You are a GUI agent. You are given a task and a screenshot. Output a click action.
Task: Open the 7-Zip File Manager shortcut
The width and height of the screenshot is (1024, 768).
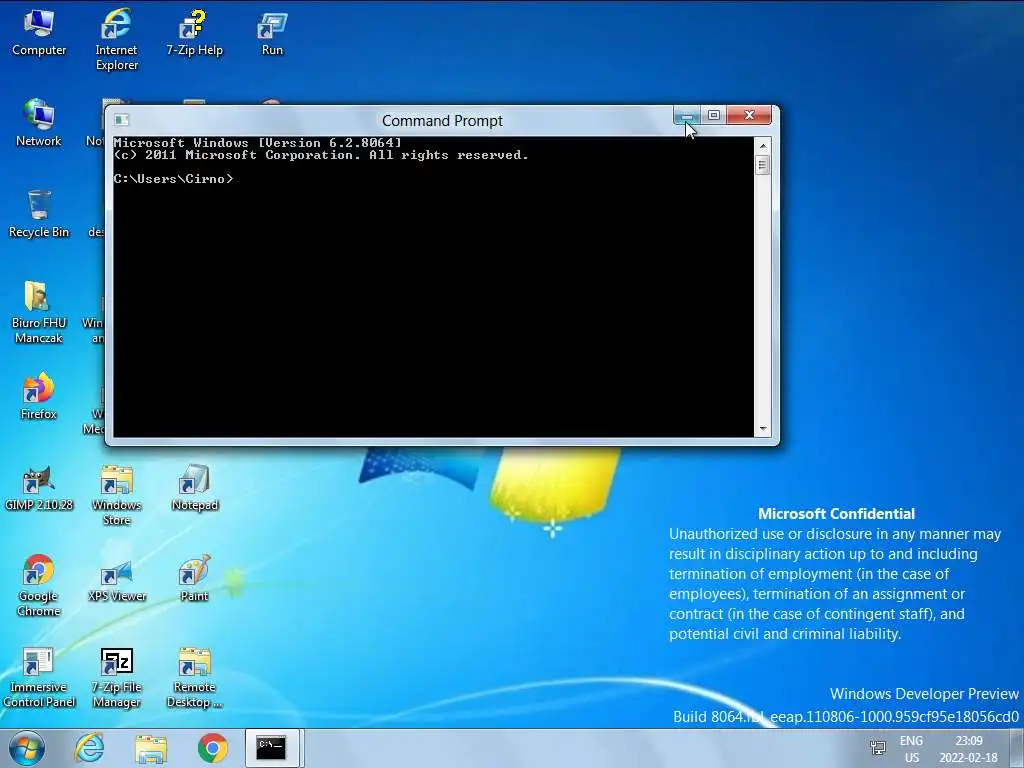tap(116, 677)
